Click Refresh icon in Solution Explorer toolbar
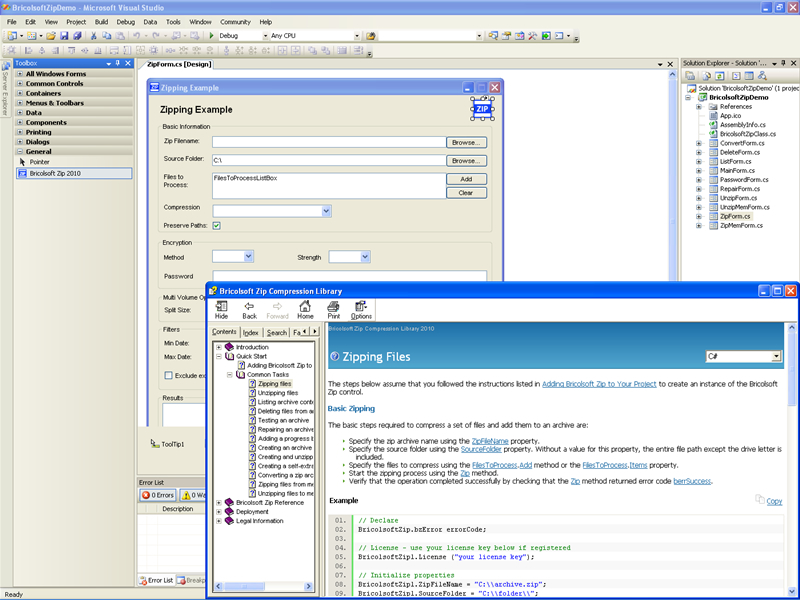 click(x=719, y=76)
